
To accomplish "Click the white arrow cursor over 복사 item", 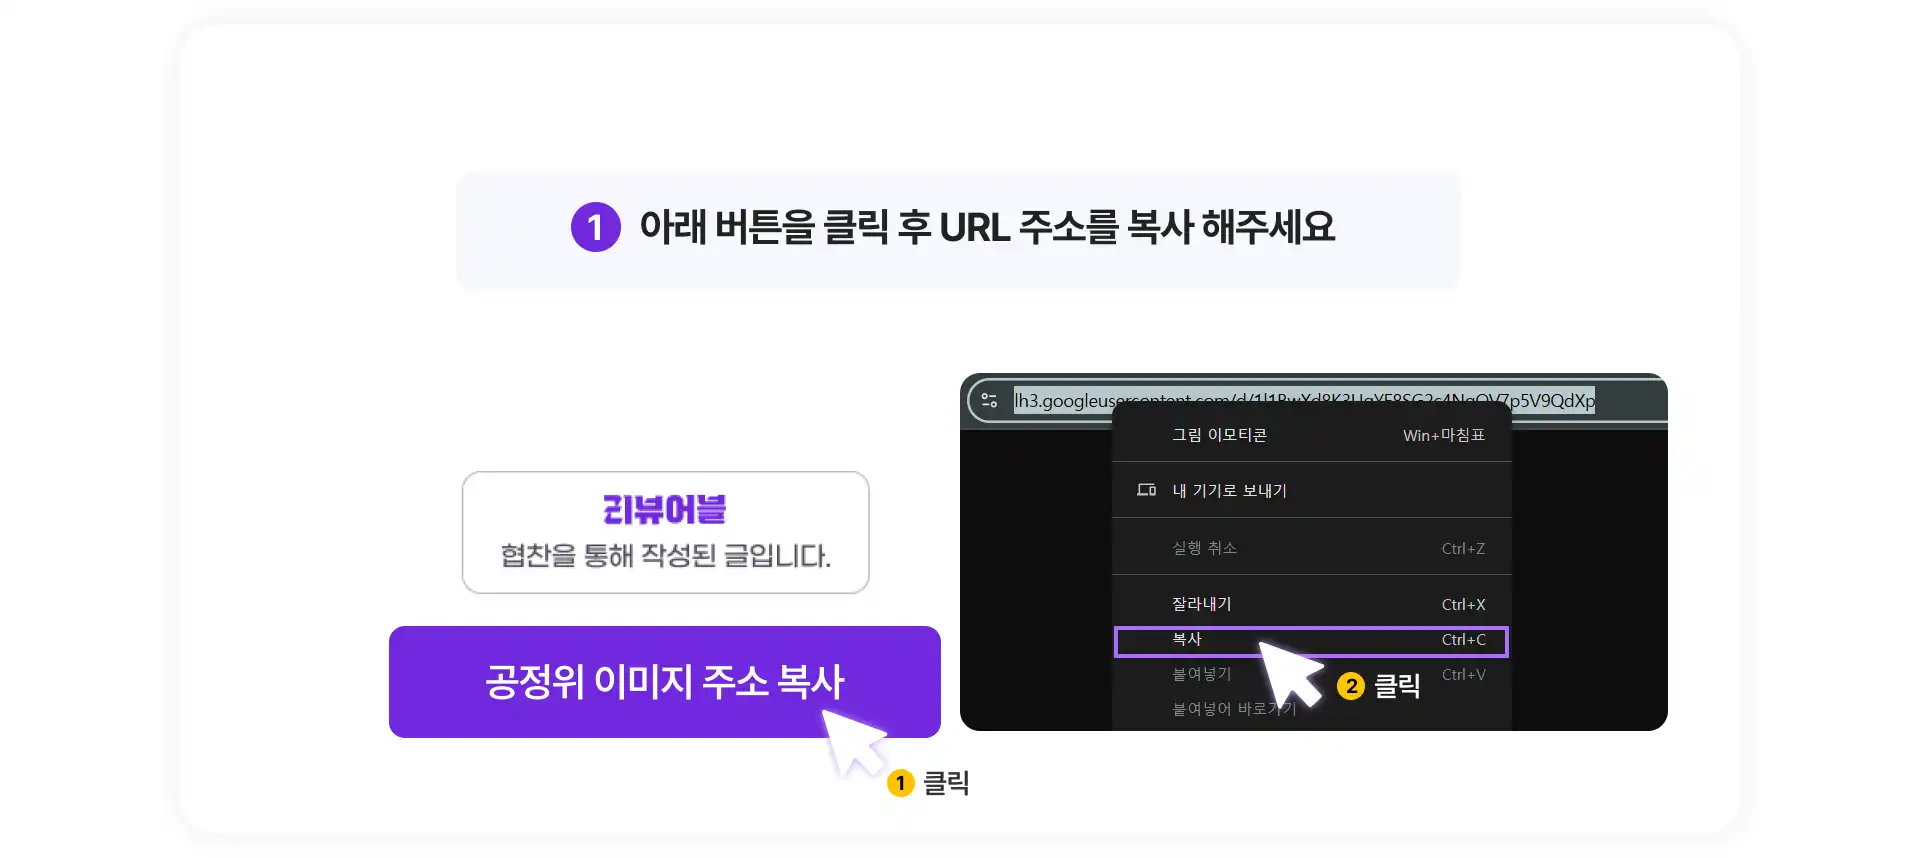I will pos(1288,673).
